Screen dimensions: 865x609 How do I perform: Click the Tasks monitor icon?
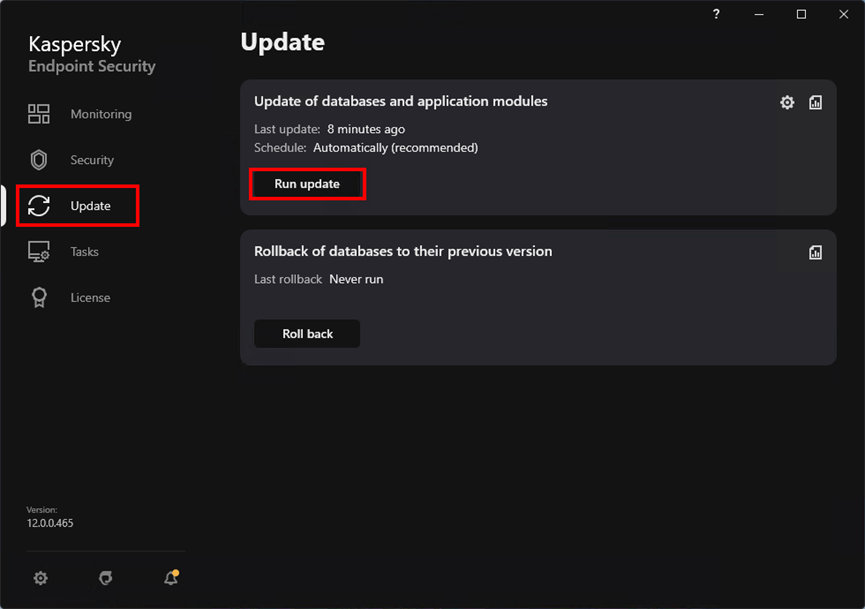(39, 252)
